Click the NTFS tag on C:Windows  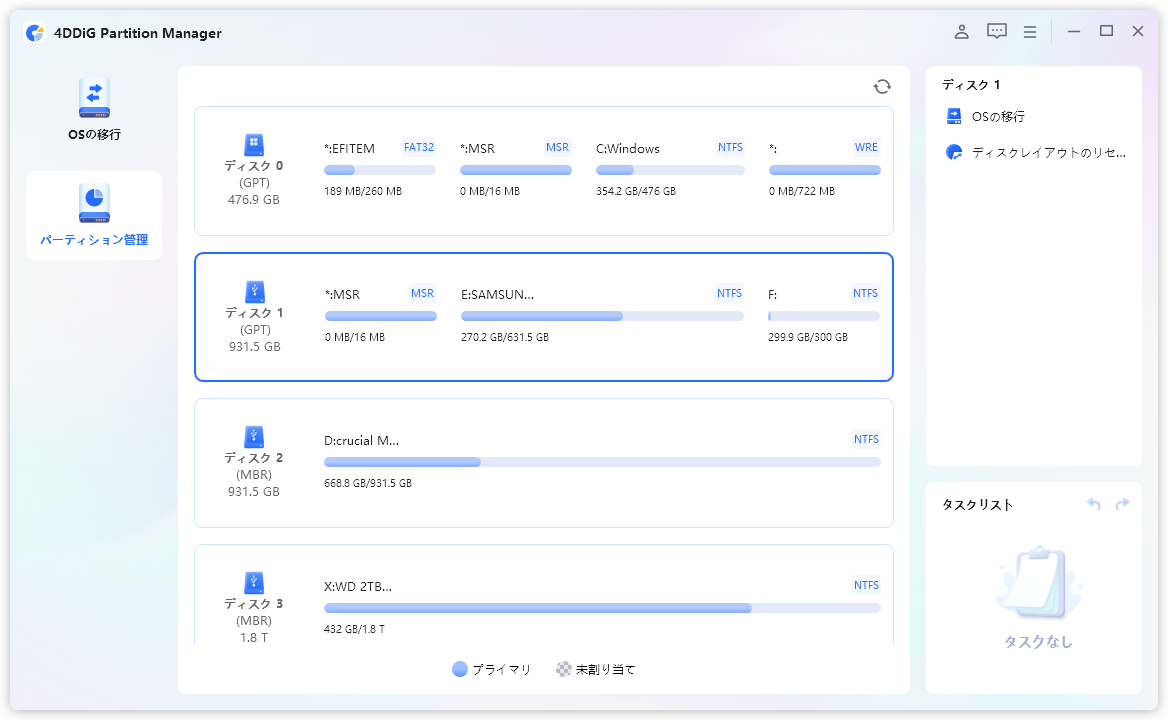(731, 147)
